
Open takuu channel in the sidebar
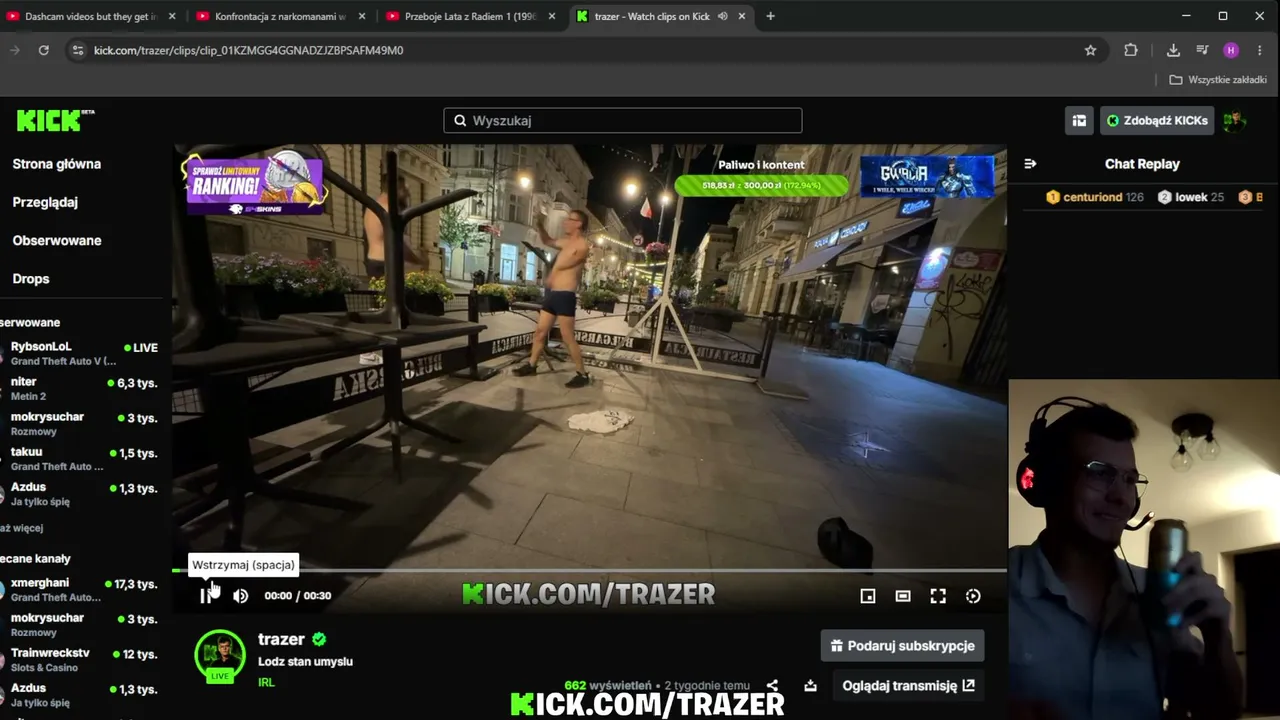(82, 459)
